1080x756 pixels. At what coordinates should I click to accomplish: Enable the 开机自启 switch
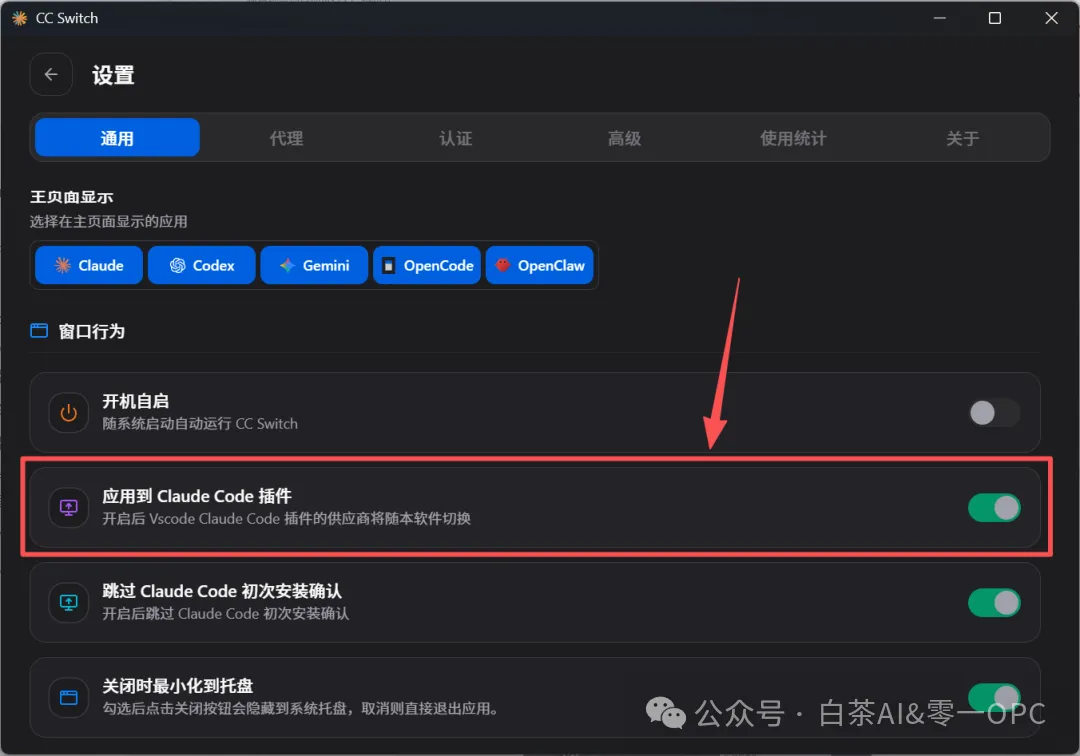(x=994, y=413)
